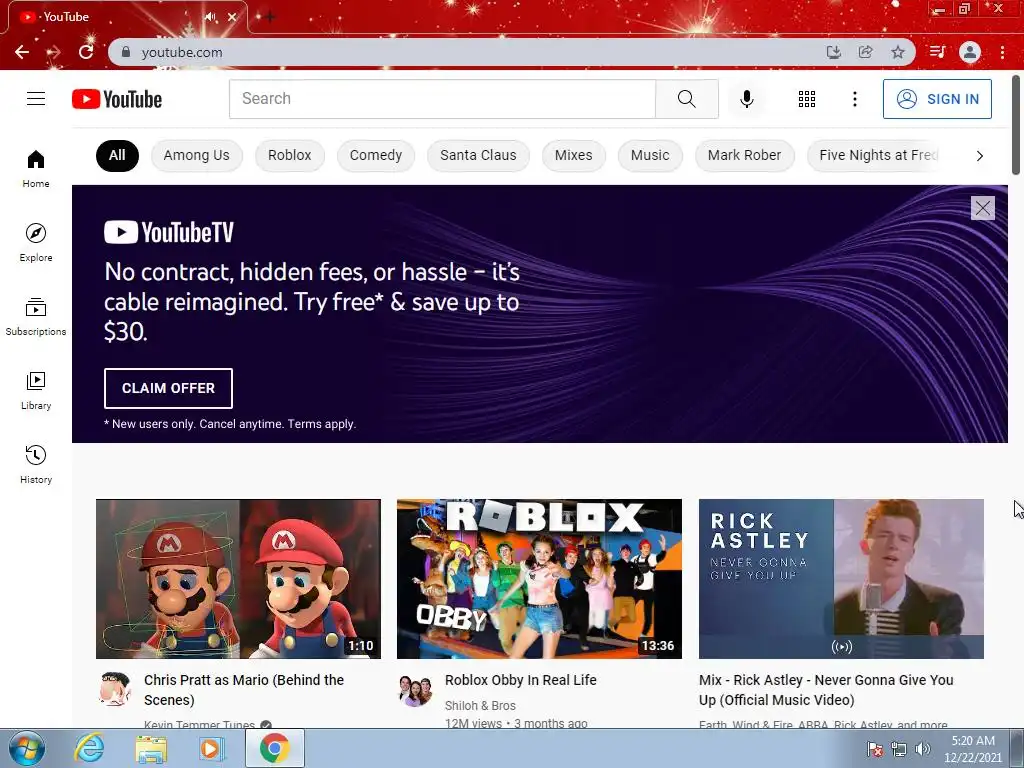Go to Home in sidebar
Viewport: 1024px width, 768px height.
pyautogui.click(x=36, y=168)
